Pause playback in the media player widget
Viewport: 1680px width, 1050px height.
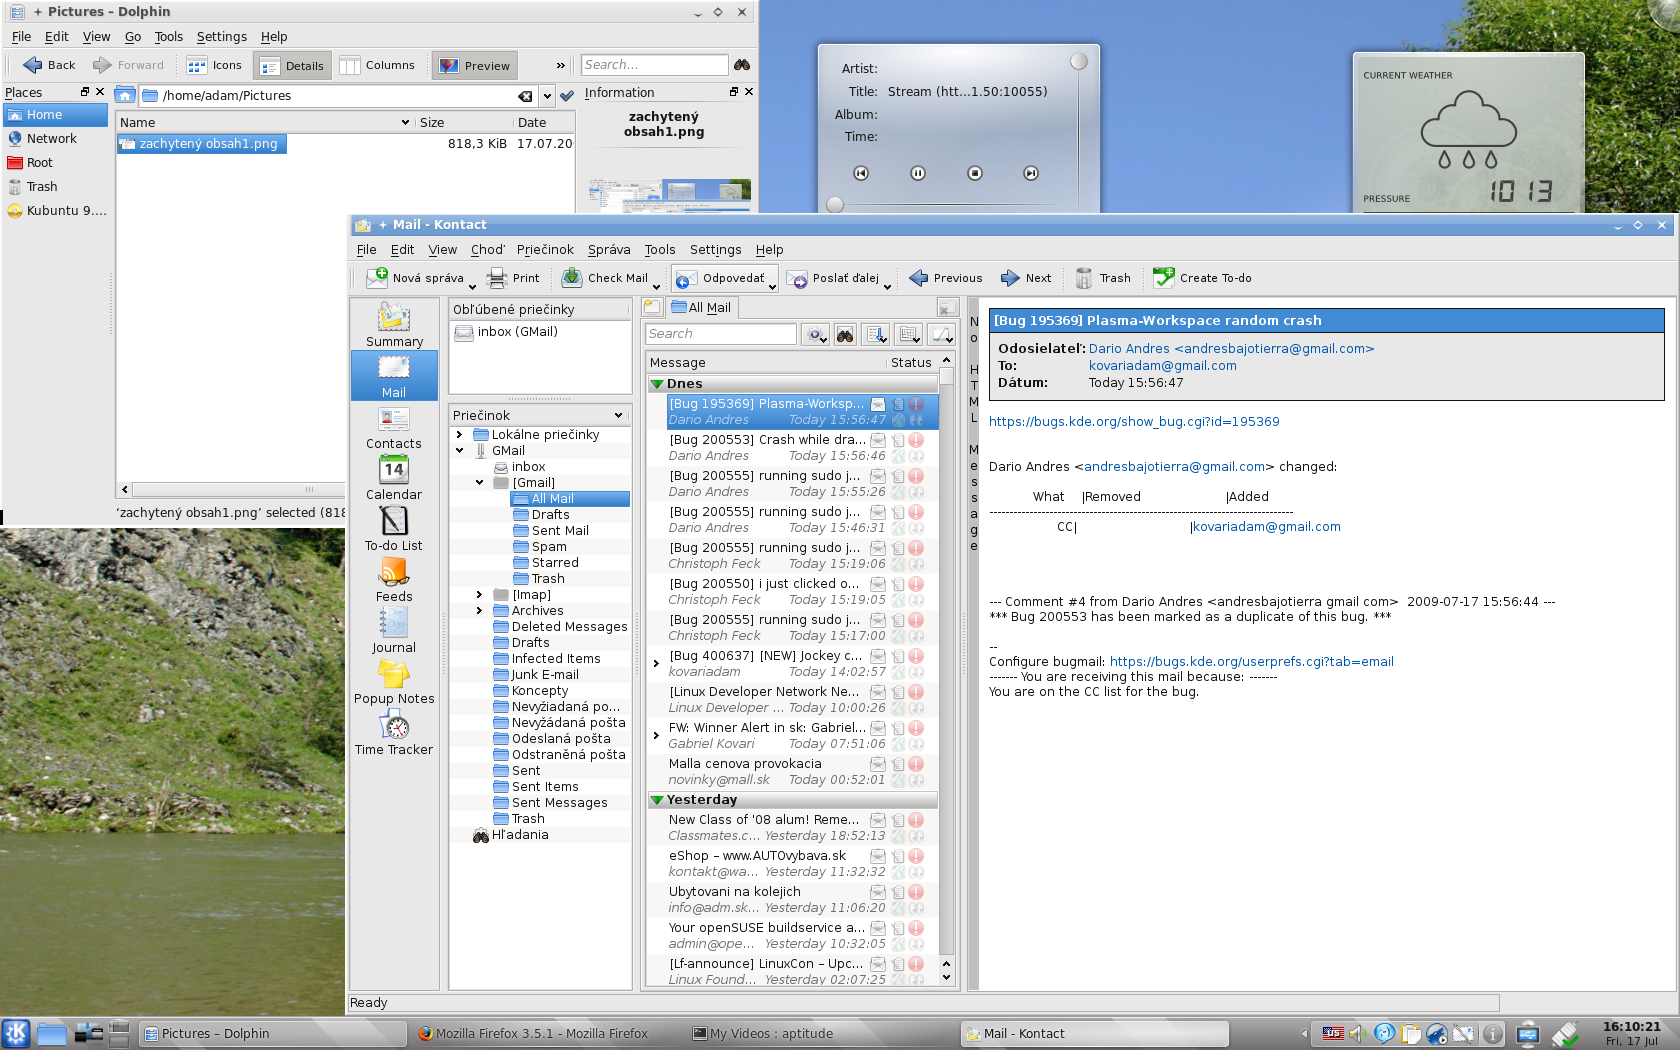pos(918,173)
